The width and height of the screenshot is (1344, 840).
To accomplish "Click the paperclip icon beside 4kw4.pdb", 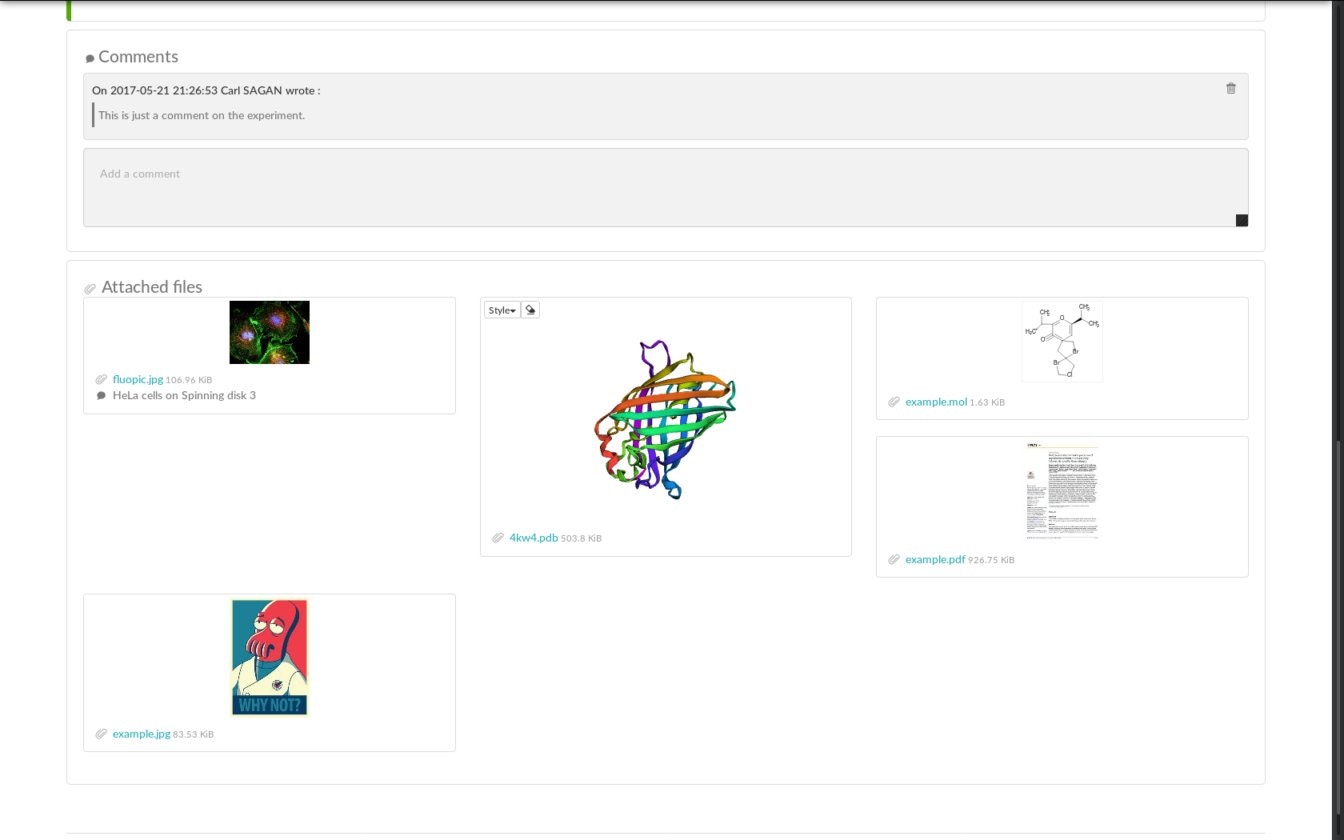I will pyautogui.click(x=497, y=537).
